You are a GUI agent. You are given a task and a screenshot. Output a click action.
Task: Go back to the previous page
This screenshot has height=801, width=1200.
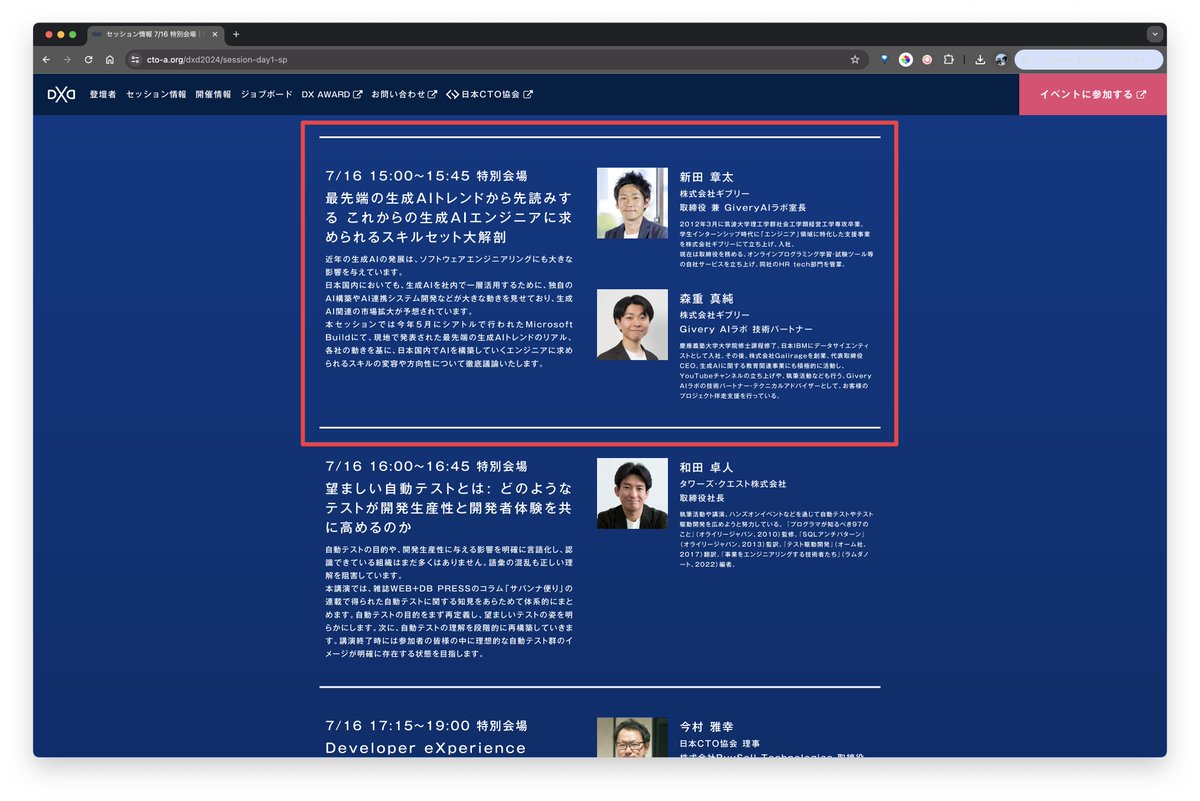pos(47,60)
